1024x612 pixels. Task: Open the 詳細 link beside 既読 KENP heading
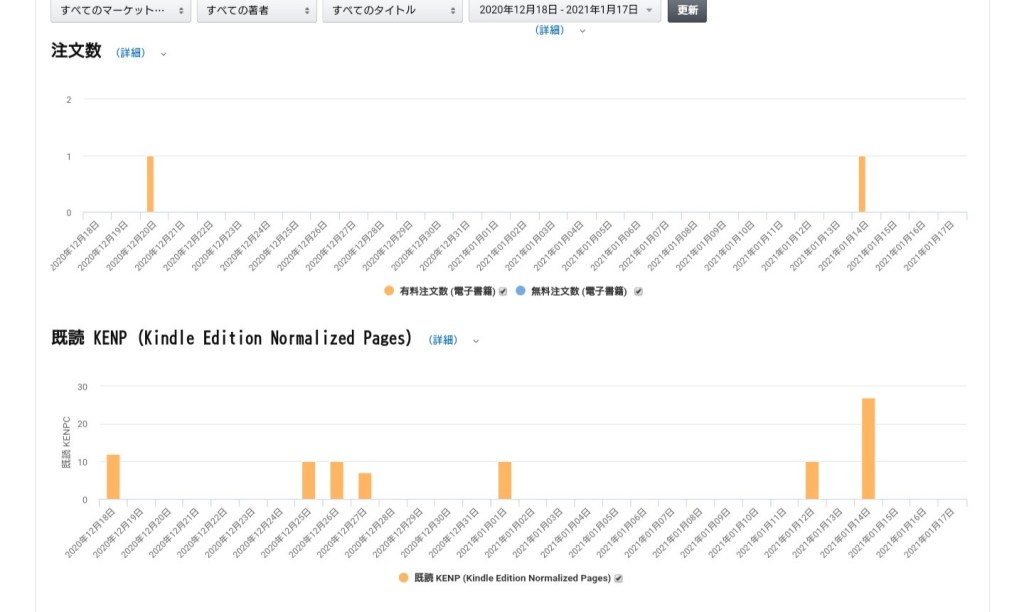[x=443, y=340]
